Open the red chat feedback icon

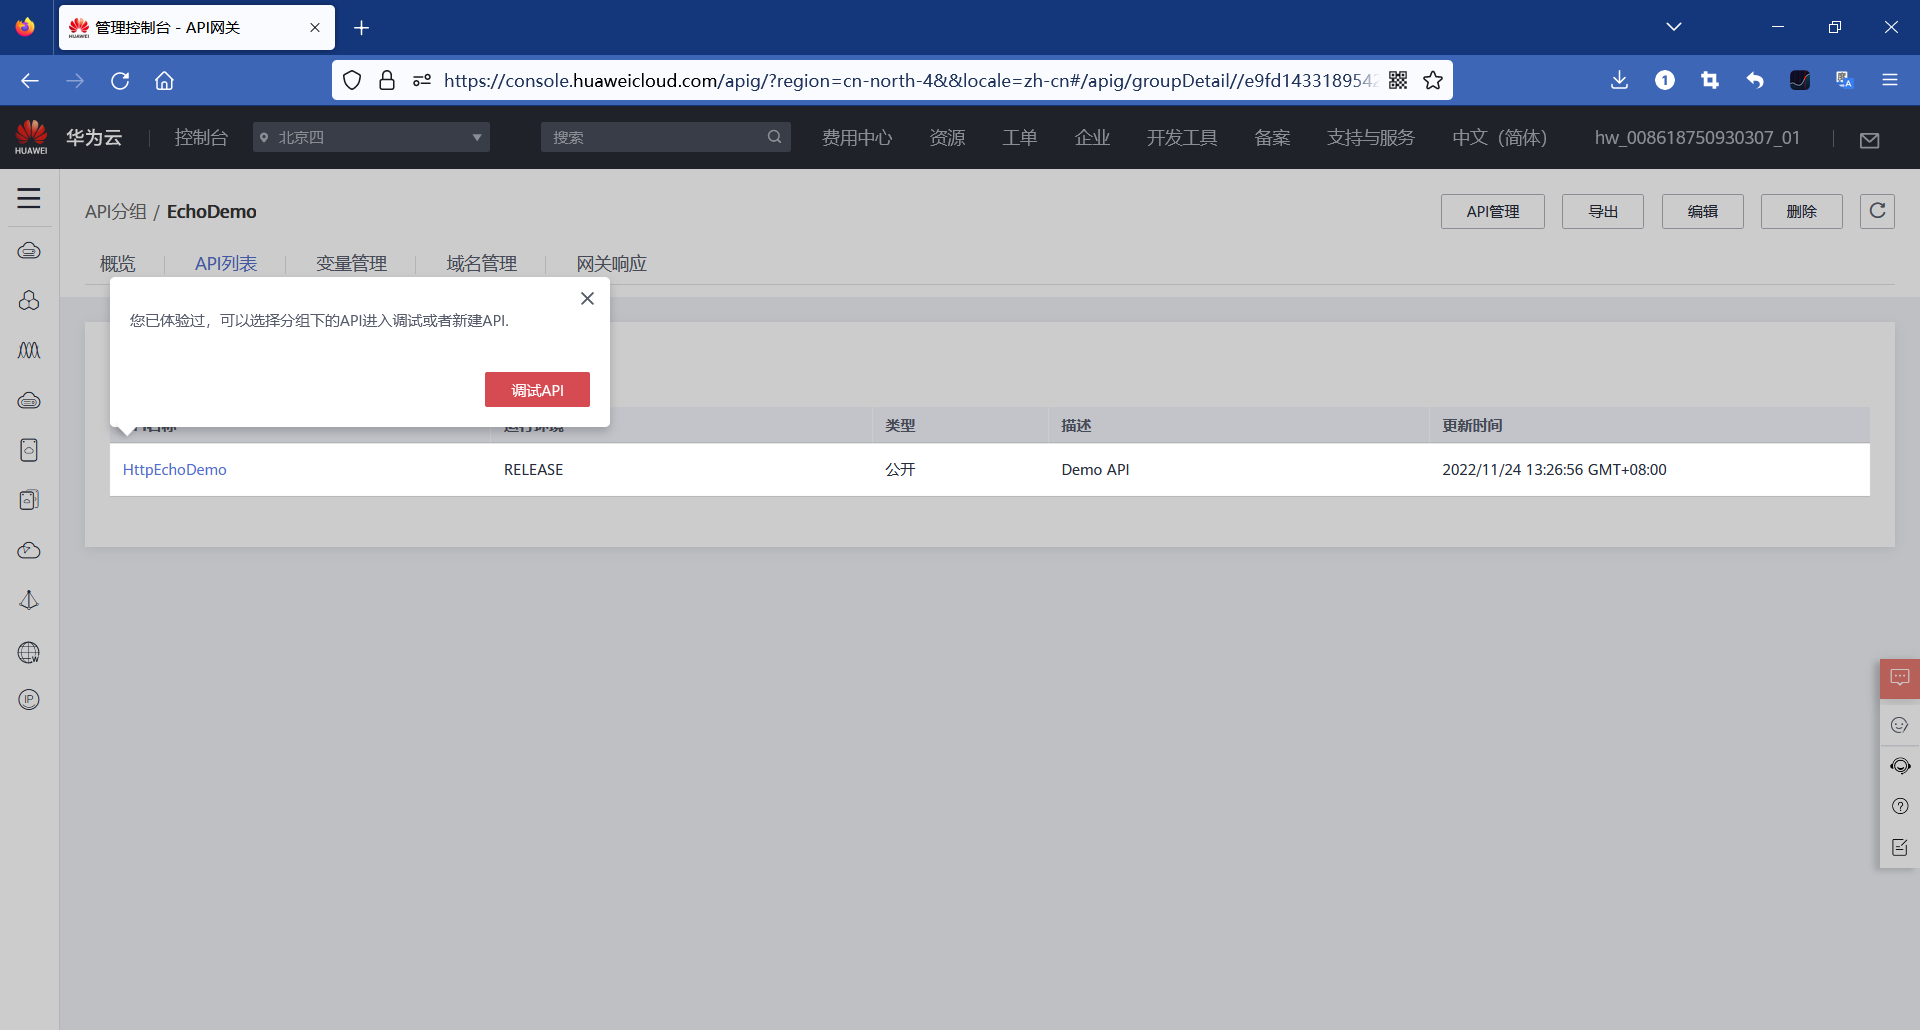[1899, 678]
